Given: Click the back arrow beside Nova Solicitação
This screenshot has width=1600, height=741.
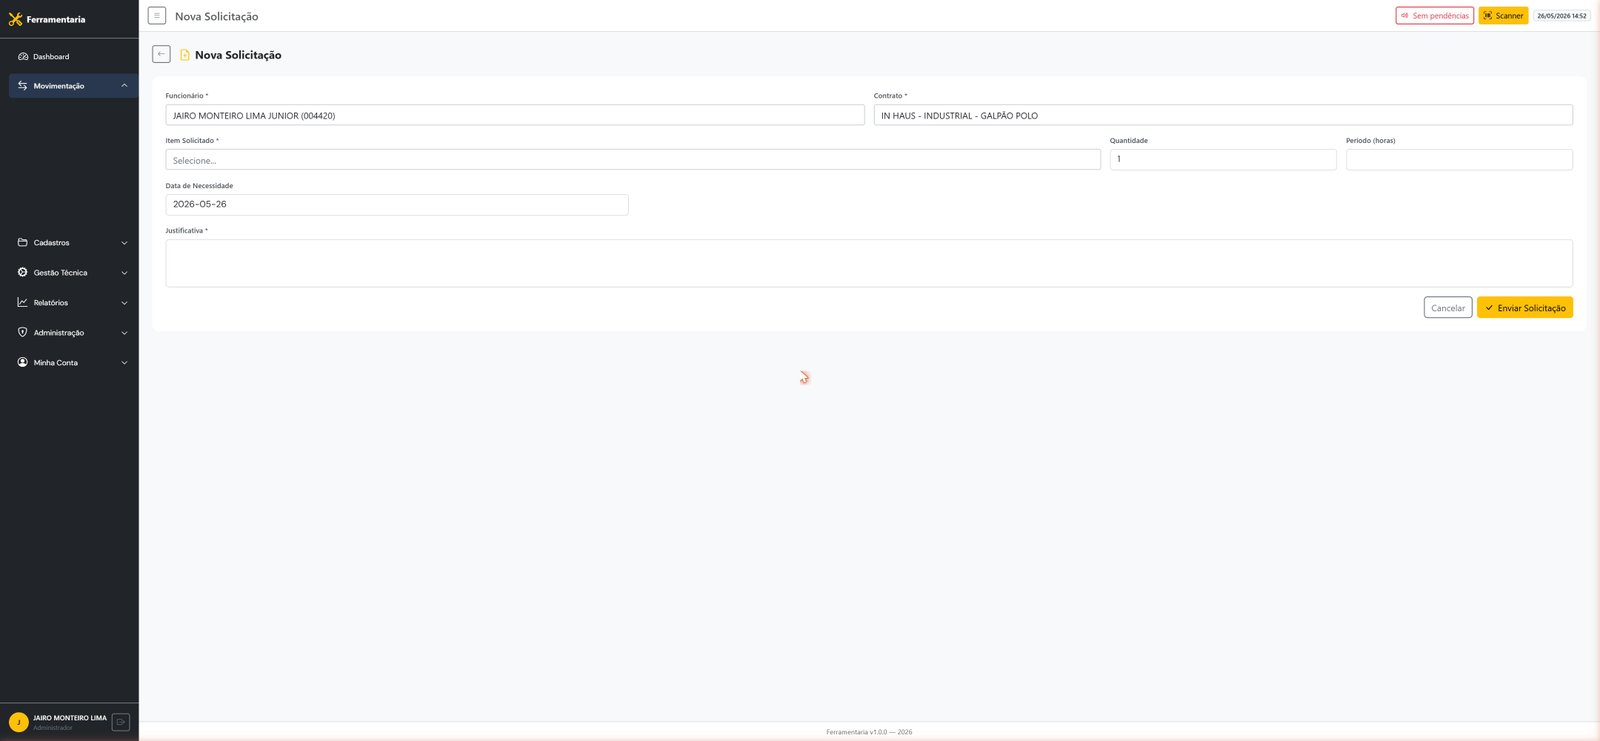Looking at the screenshot, I should [161, 54].
